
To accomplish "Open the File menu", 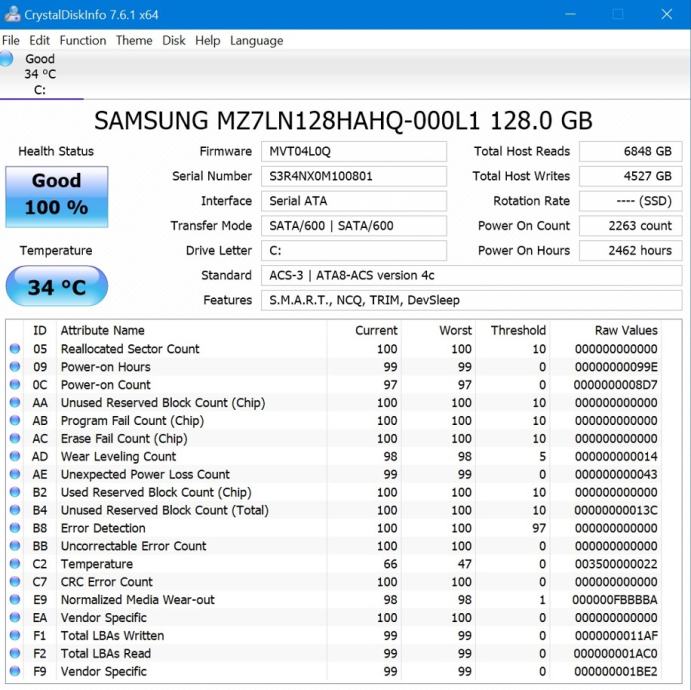I will point(11,41).
